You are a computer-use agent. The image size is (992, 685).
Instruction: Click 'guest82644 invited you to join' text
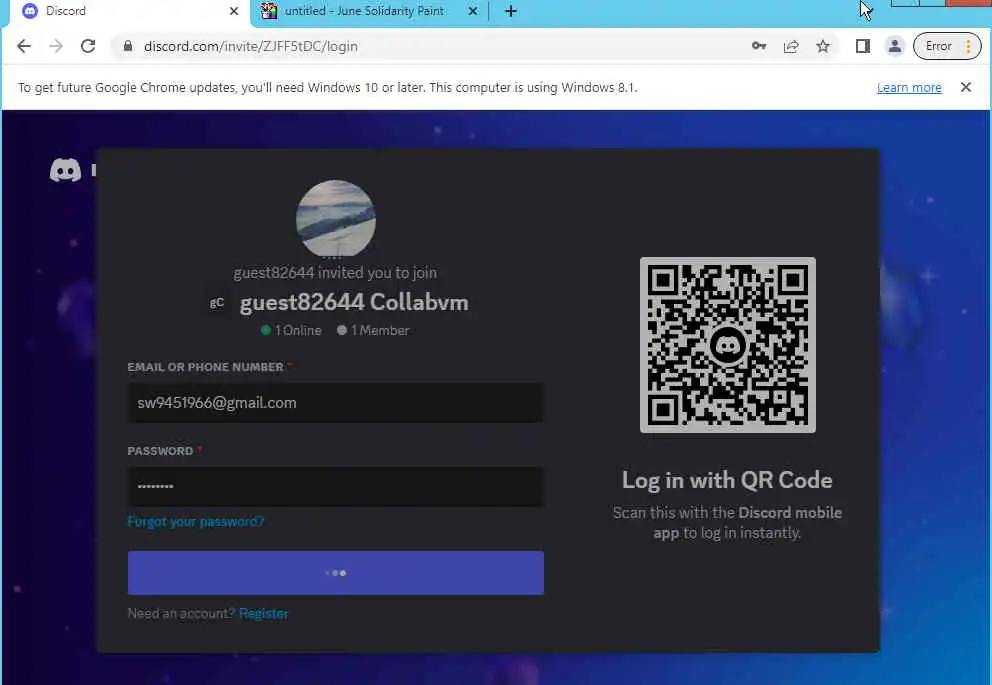point(335,273)
